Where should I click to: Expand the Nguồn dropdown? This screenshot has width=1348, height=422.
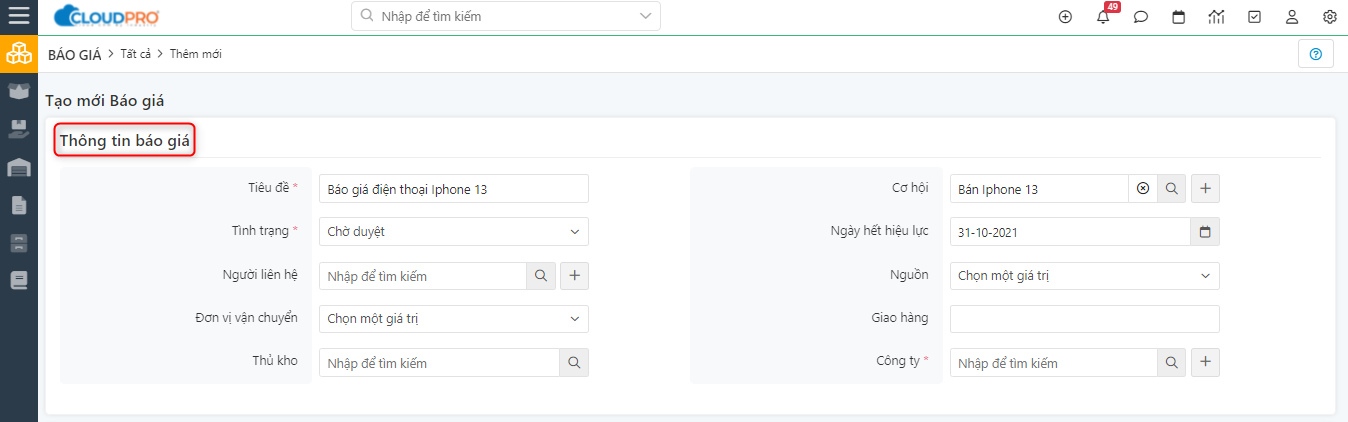tap(1085, 276)
